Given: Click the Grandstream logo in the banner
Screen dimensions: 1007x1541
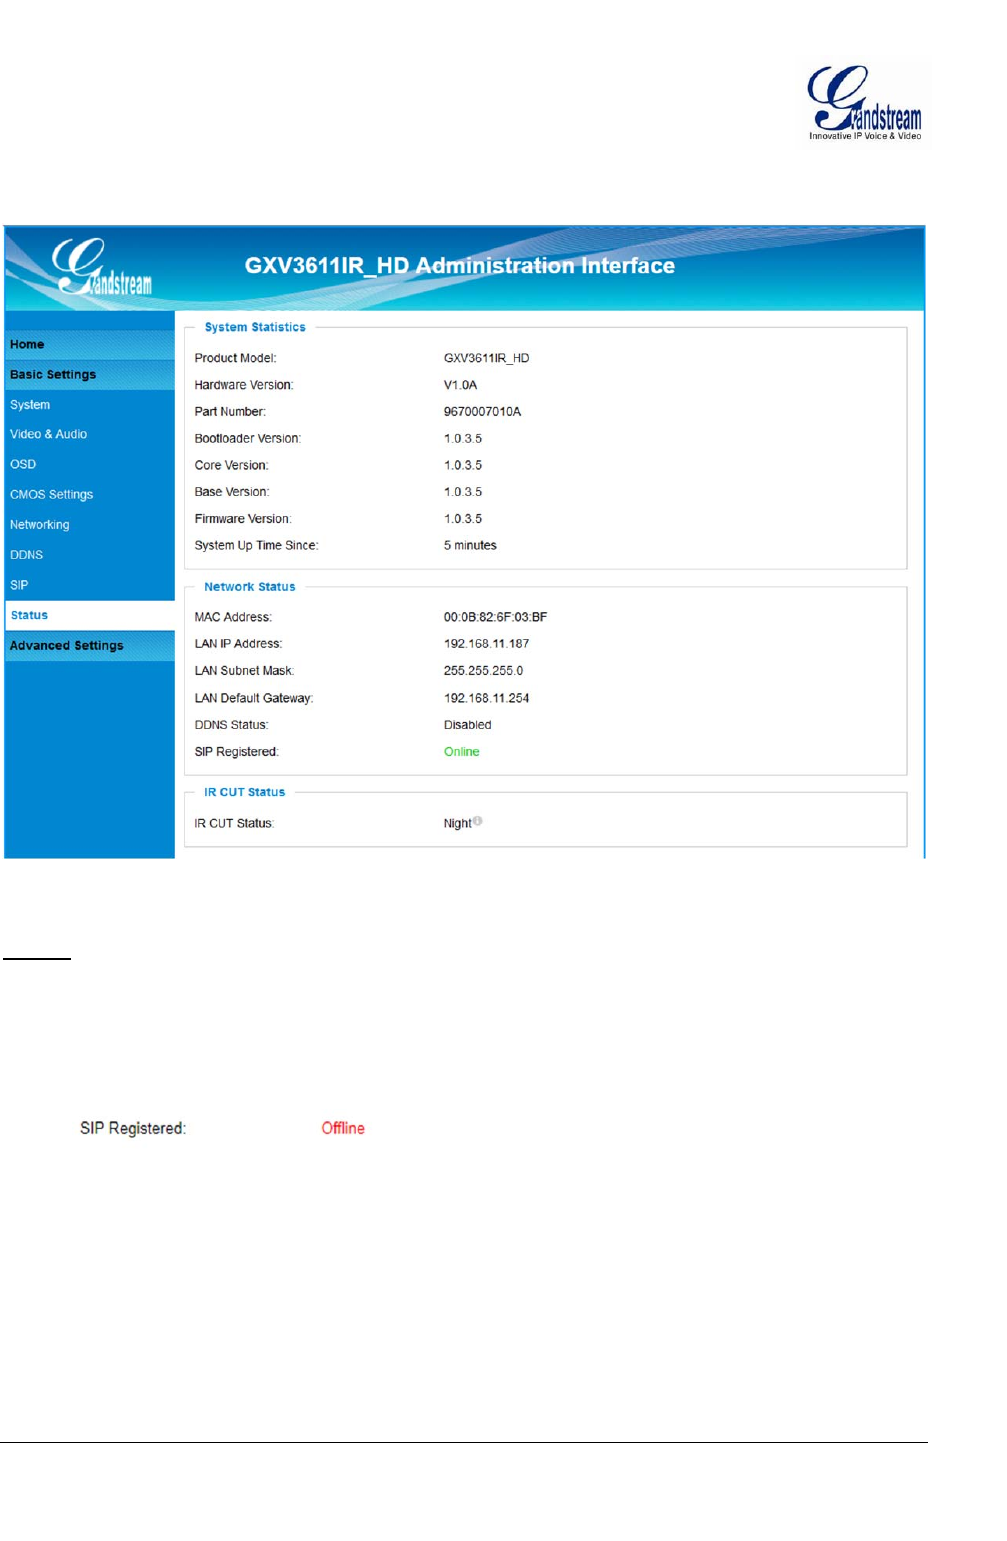Looking at the screenshot, I should point(102,268).
